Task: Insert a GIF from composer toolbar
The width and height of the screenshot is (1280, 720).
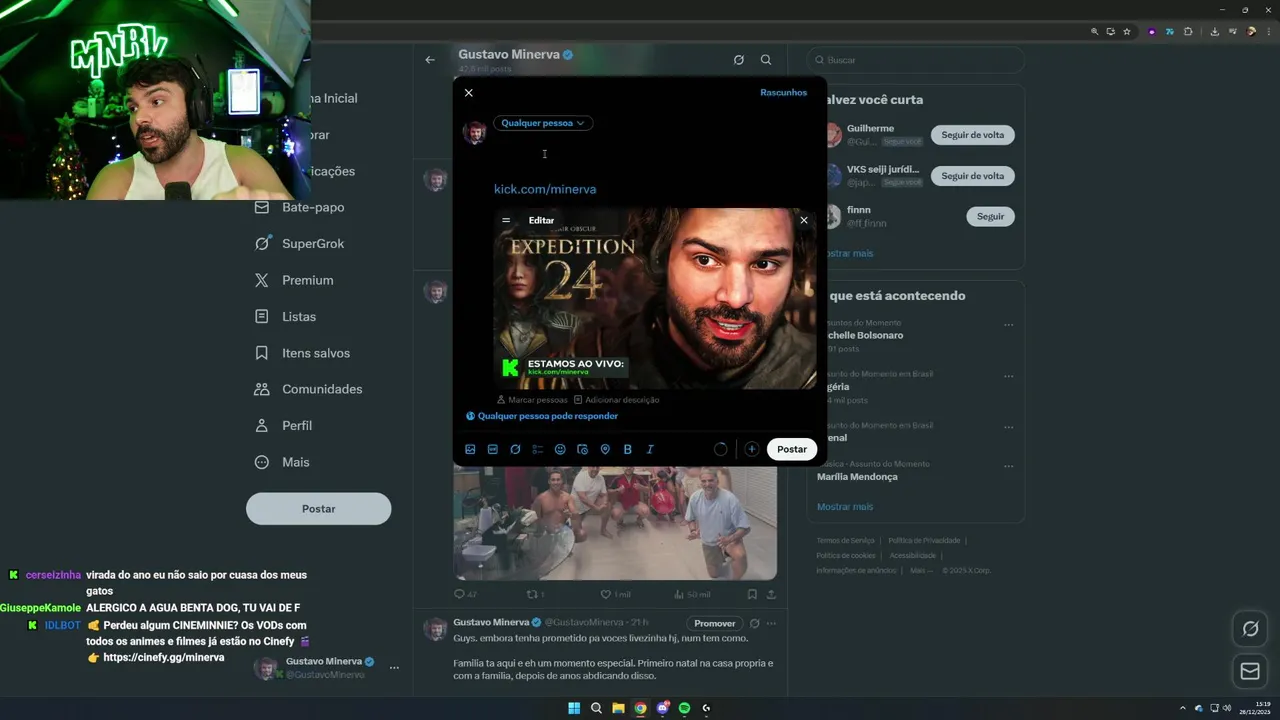Action: tap(493, 450)
